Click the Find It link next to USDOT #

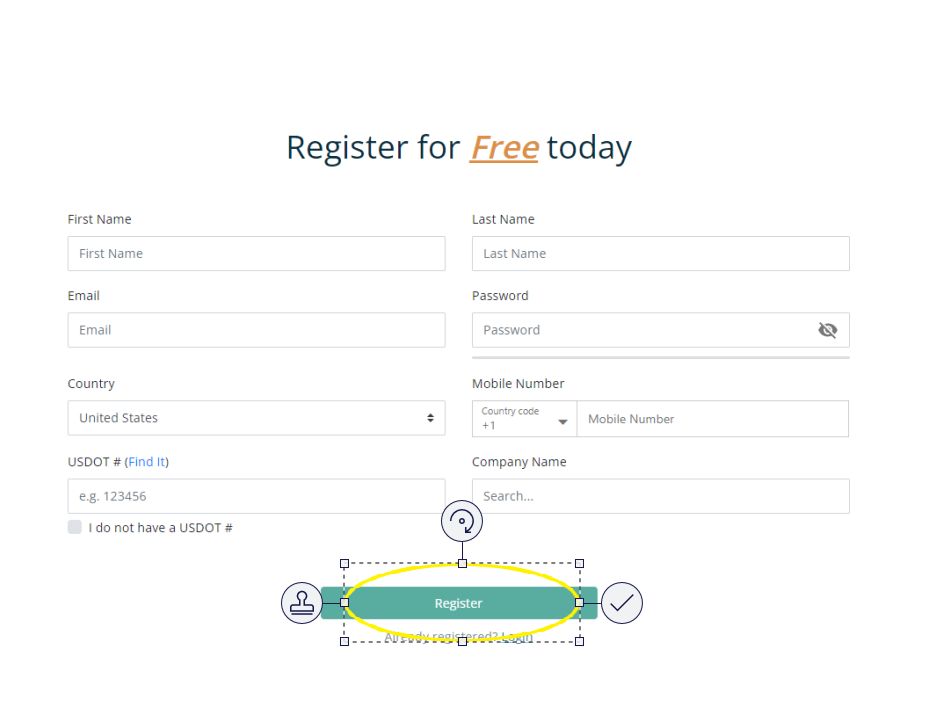point(147,462)
